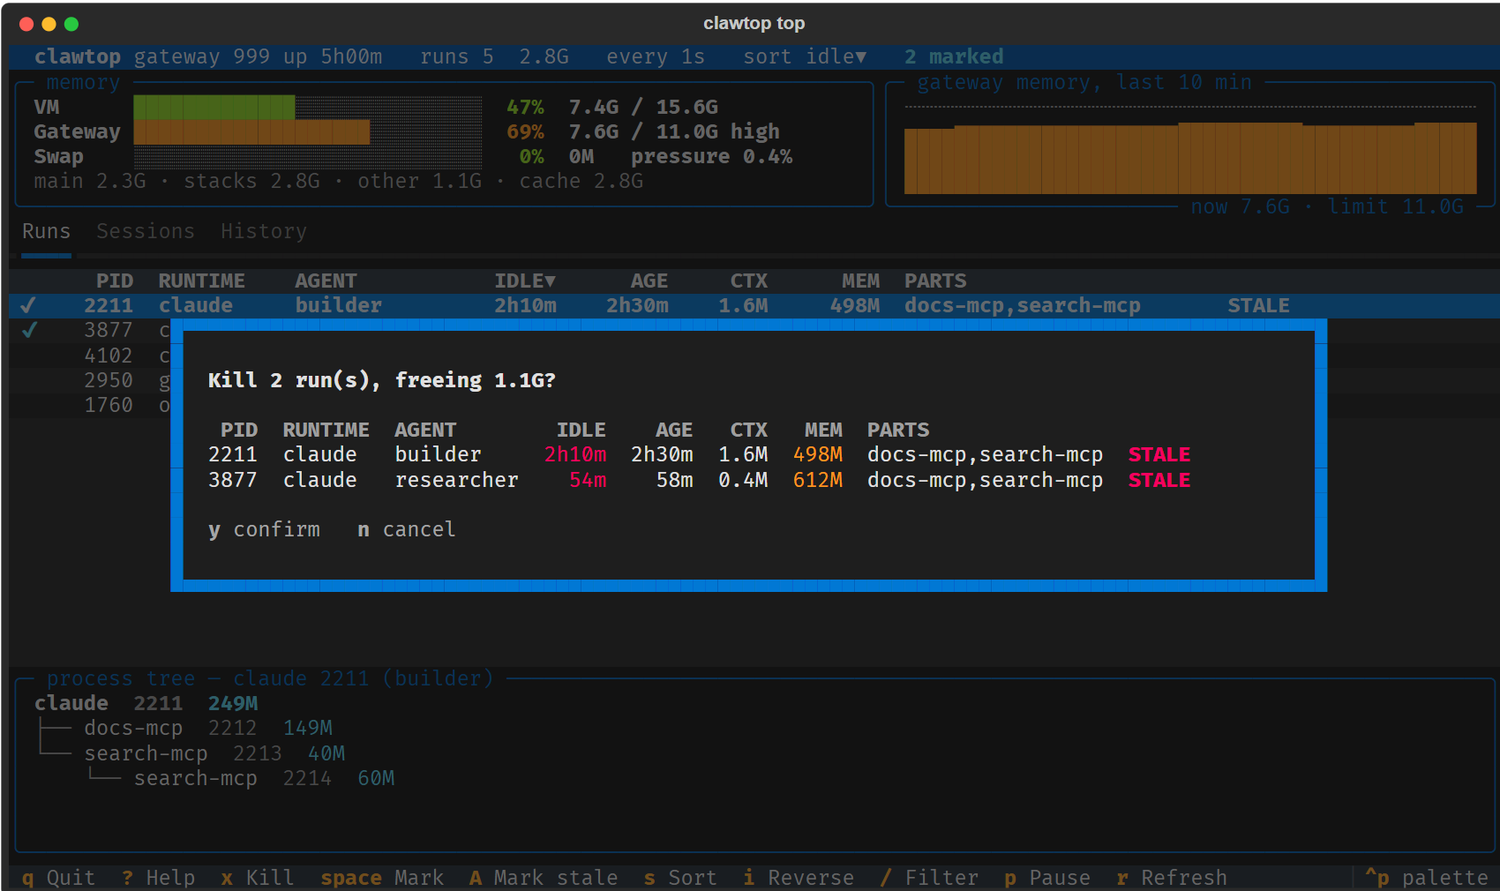Image resolution: width=1500 pixels, height=891 pixels.
Task: Click the every 1s interval in header
Action: pyautogui.click(x=655, y=57)
